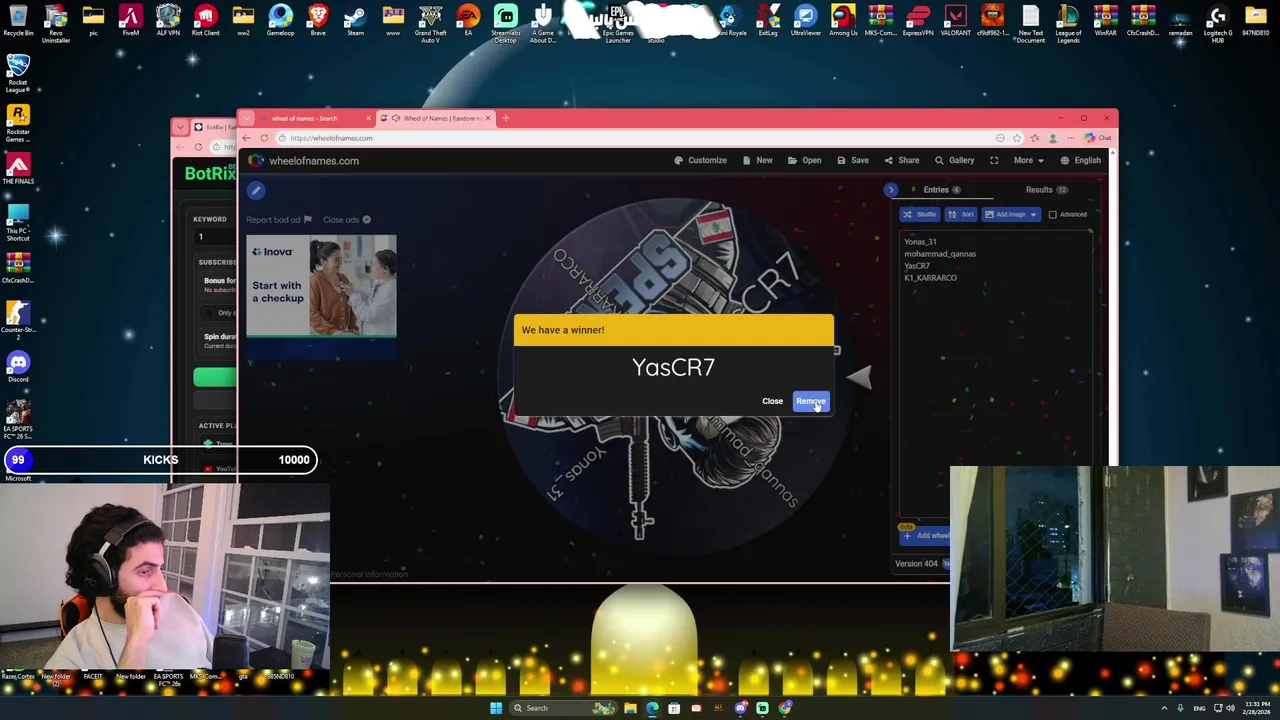Show hidden system tray icons
The width and height of the screenshot is (1280, 720).
pyautogui.click(x=1164, y=708)
